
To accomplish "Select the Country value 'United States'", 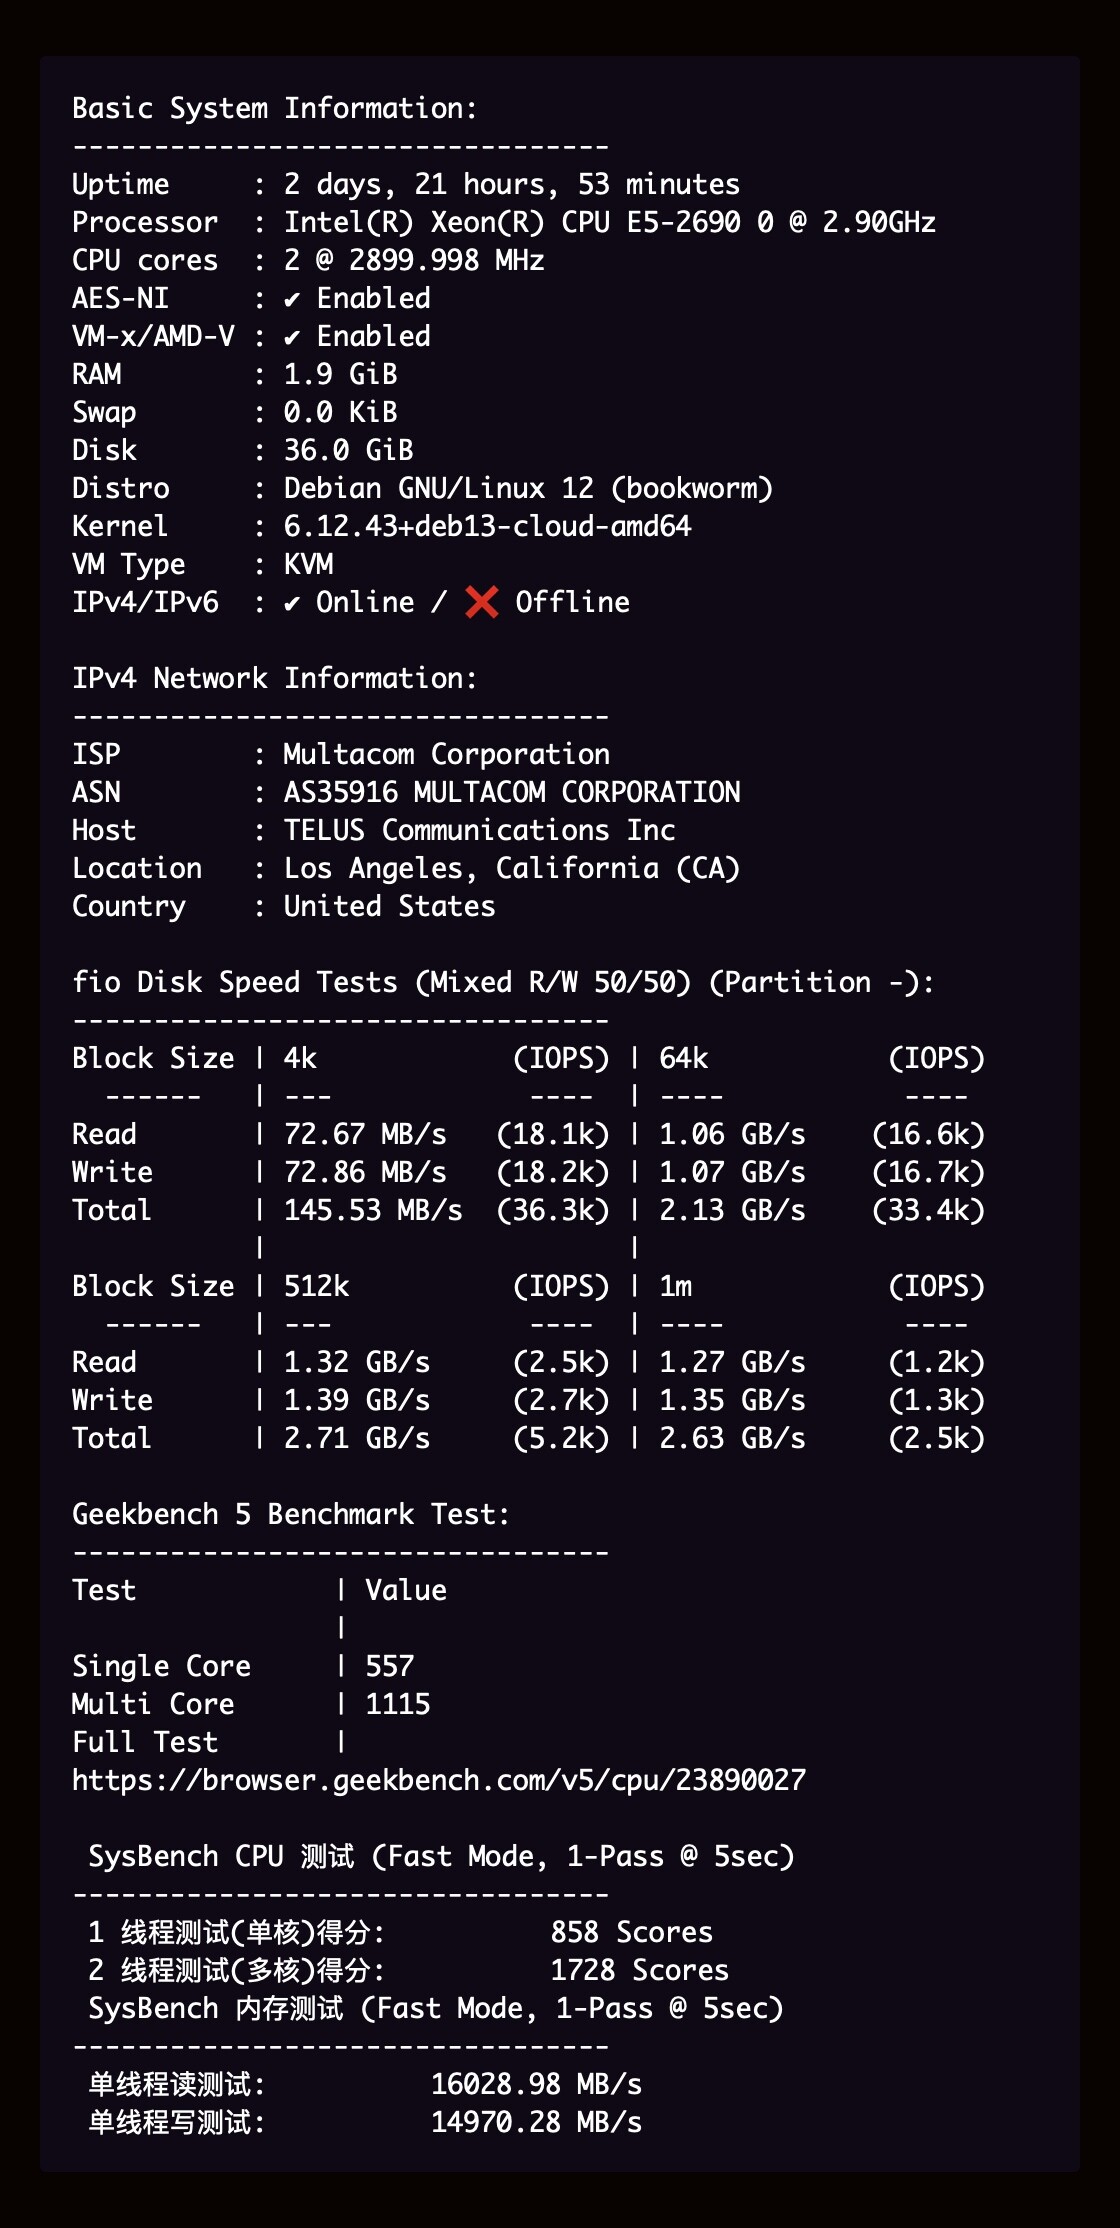I will [390, 906].
